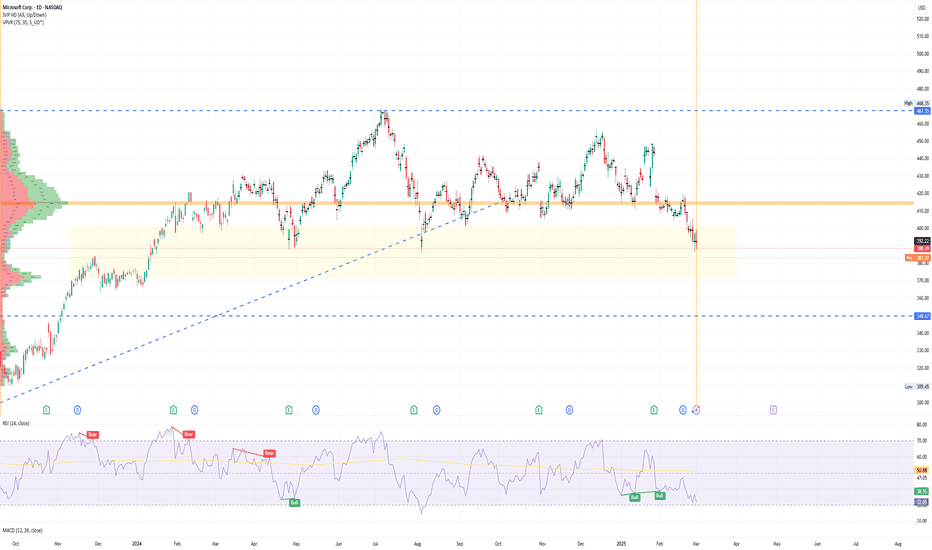The height and width of the screenshot is (550, 932).
Task: Click the Aug label at the time axis end
Action: (x=898, y=544)
